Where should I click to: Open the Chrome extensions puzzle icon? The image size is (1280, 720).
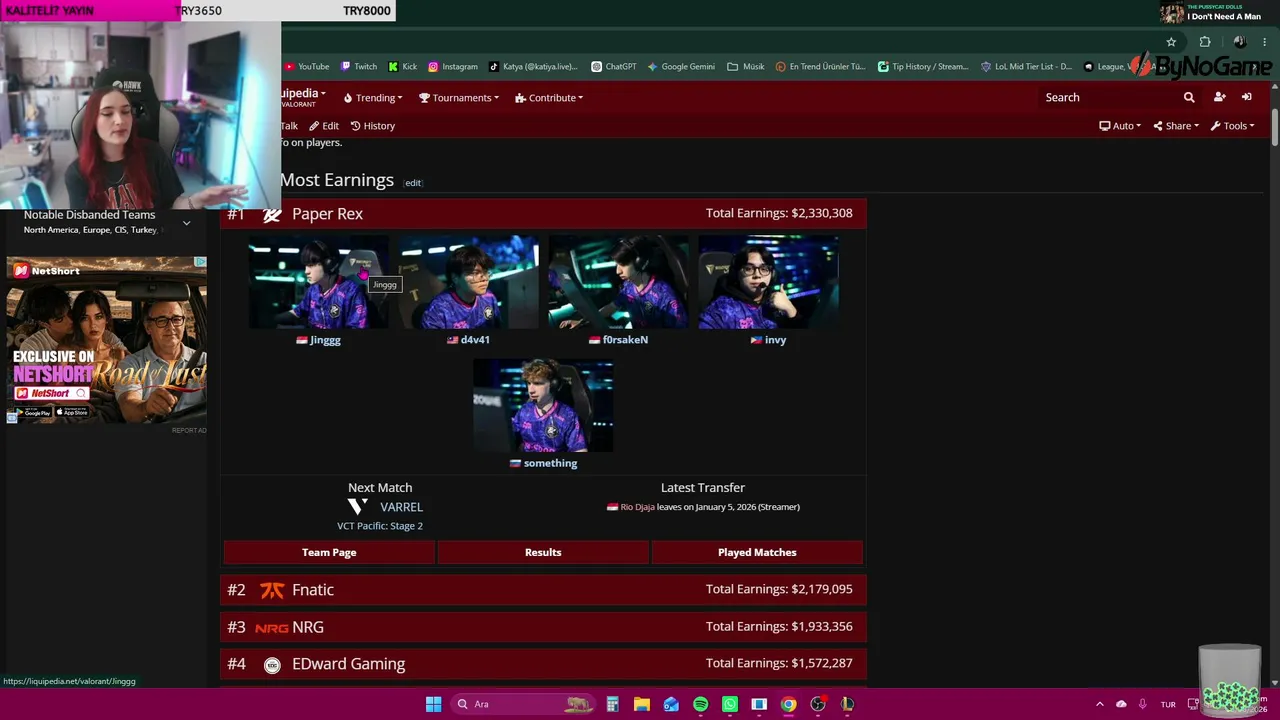tap(1205, 42)
